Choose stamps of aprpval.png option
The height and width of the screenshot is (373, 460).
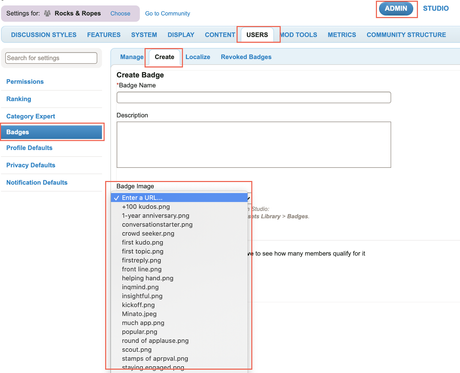point(179,359)
